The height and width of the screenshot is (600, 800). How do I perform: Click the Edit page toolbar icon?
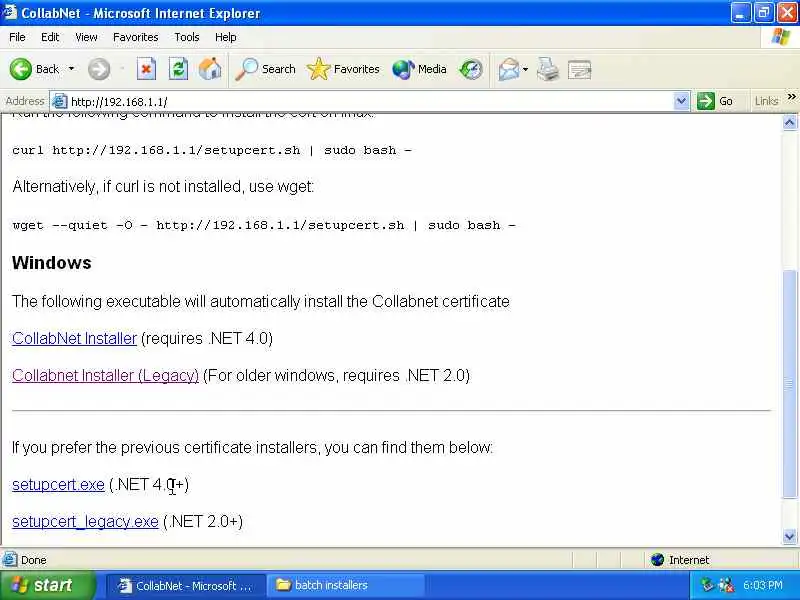pyautogui.click(x=580, y=69)
